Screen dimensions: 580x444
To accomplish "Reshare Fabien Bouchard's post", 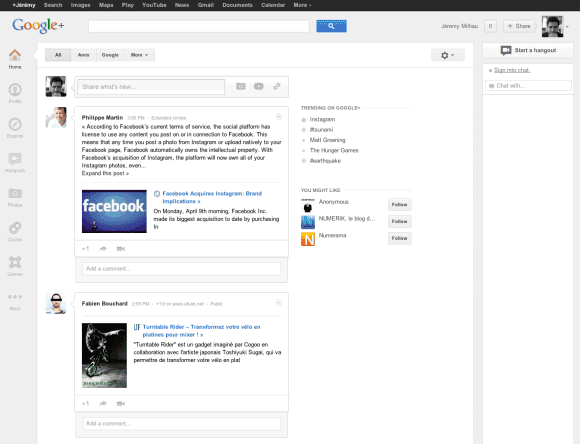I will 103,403.
